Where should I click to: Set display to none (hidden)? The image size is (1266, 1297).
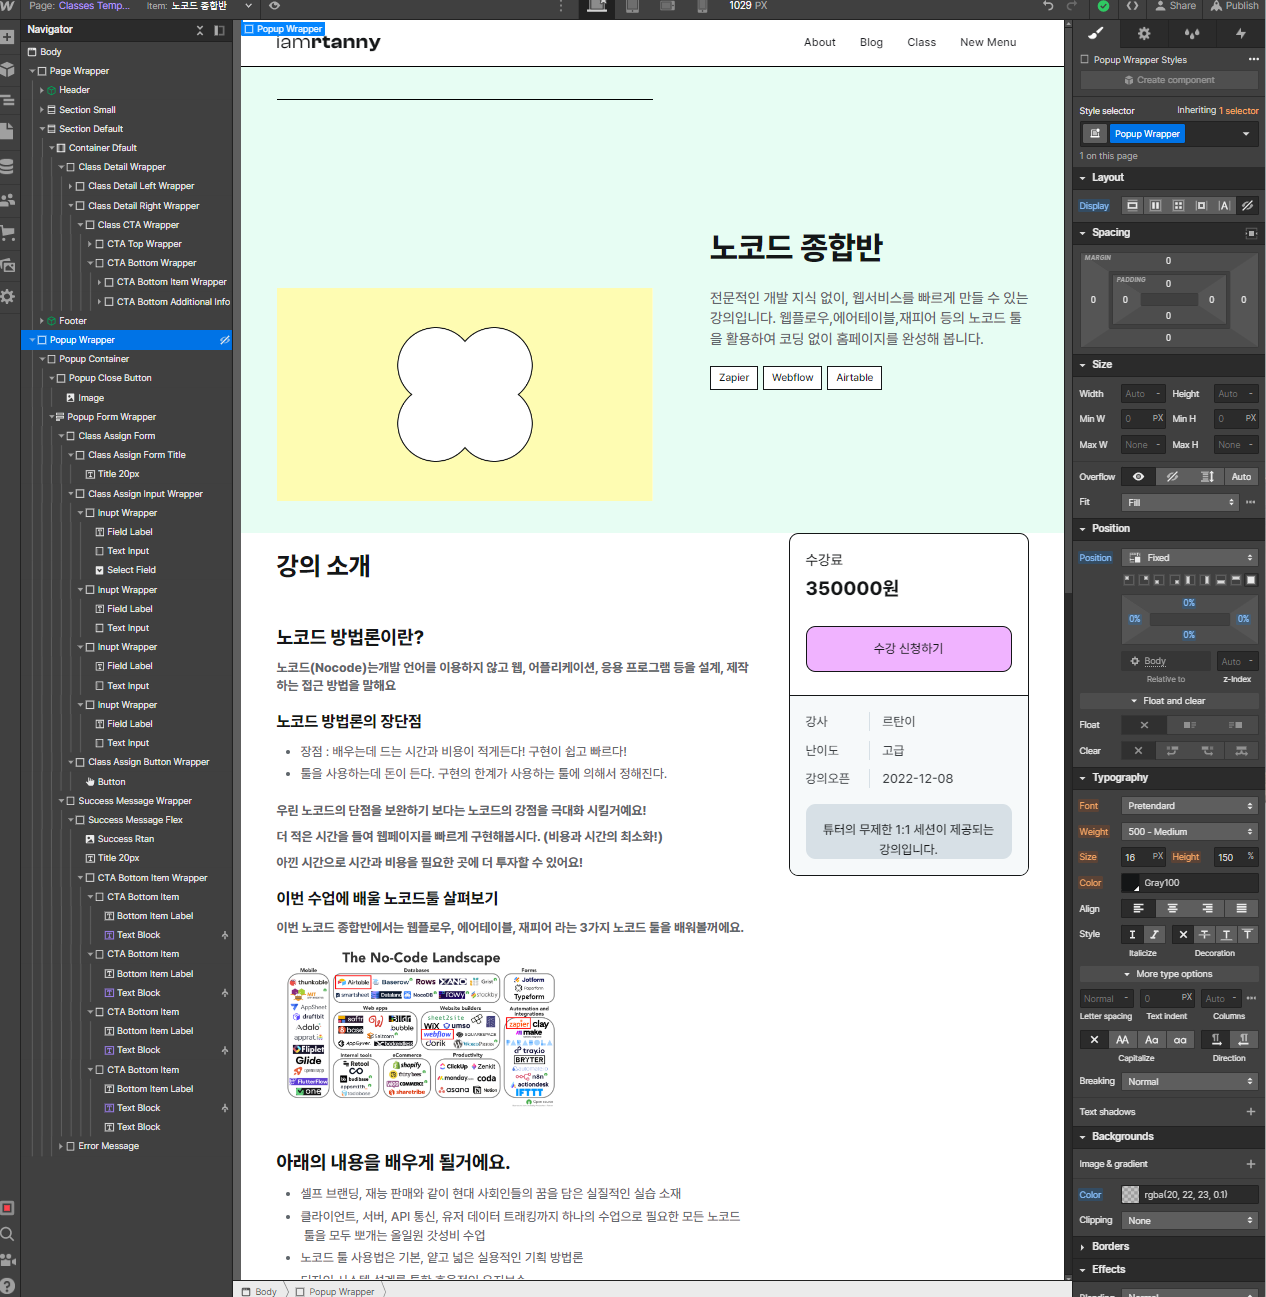pyautogui.click(x=1247, y=205)
